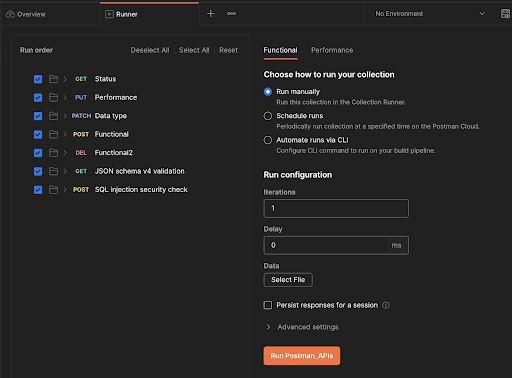Click the Delay input field
Screen dimensions: 512x378
(336, 245)
